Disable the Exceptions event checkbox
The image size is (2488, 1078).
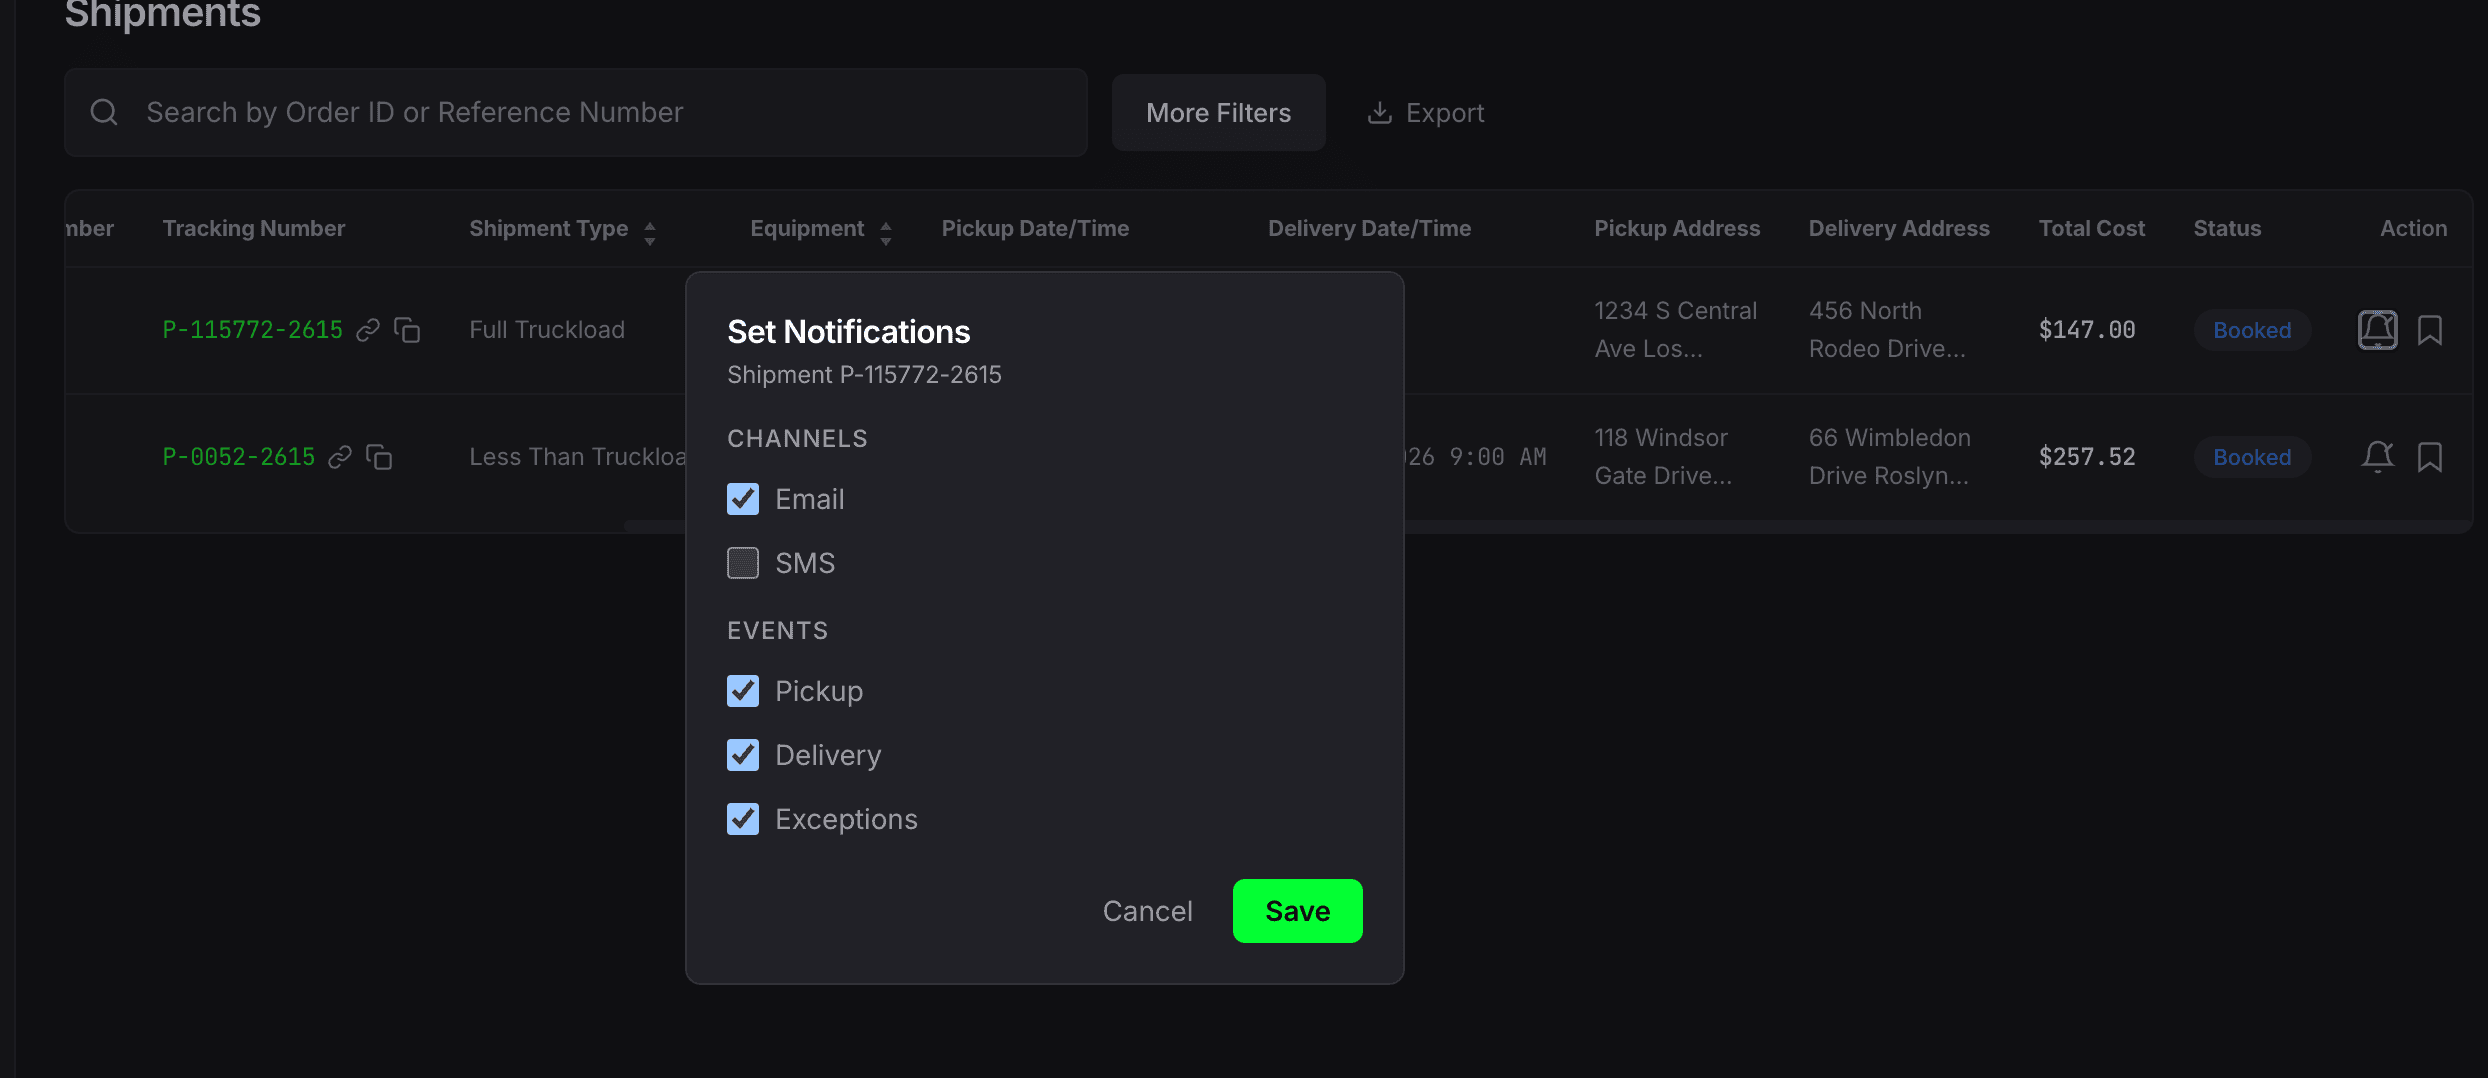click(x=743, y=818)
